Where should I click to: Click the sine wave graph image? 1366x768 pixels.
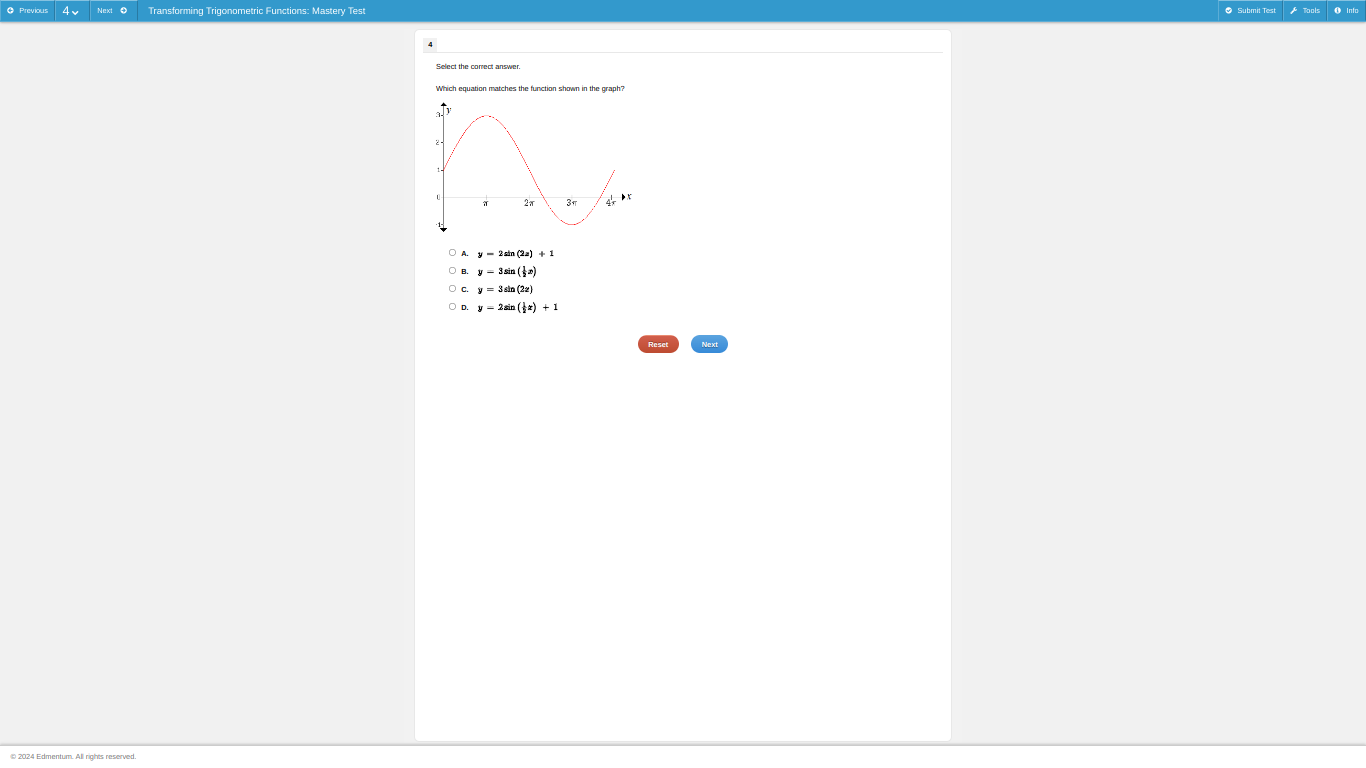(x=534, y=167)
